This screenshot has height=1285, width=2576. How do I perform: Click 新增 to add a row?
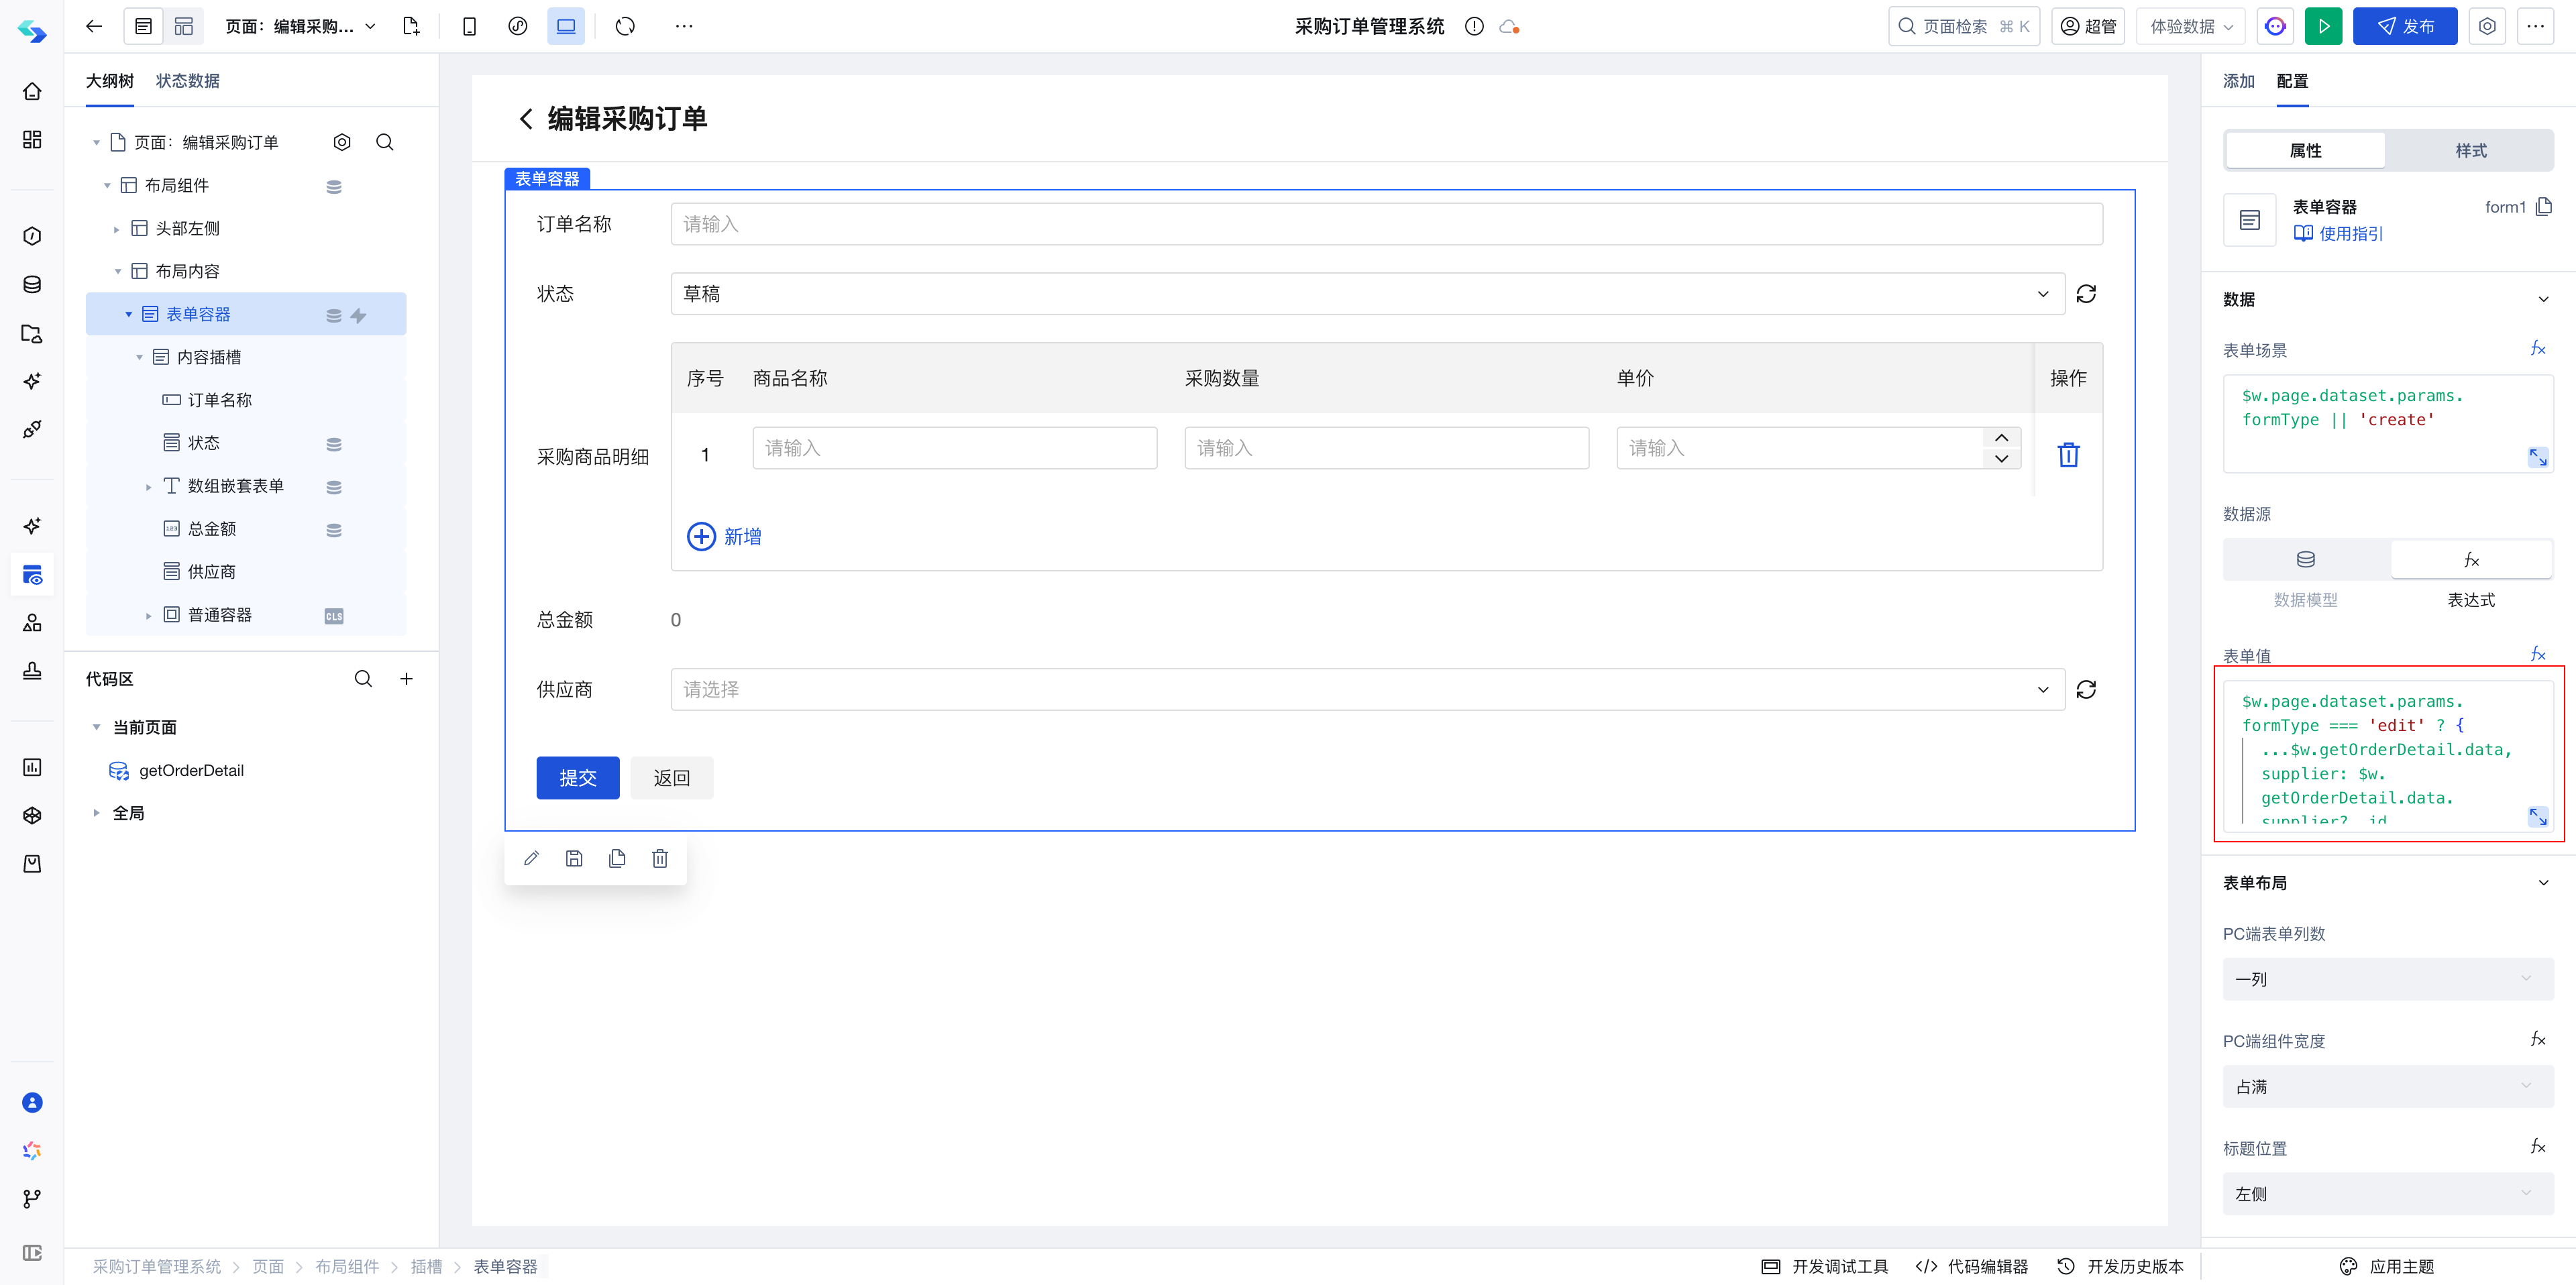(x=724, y=536)
